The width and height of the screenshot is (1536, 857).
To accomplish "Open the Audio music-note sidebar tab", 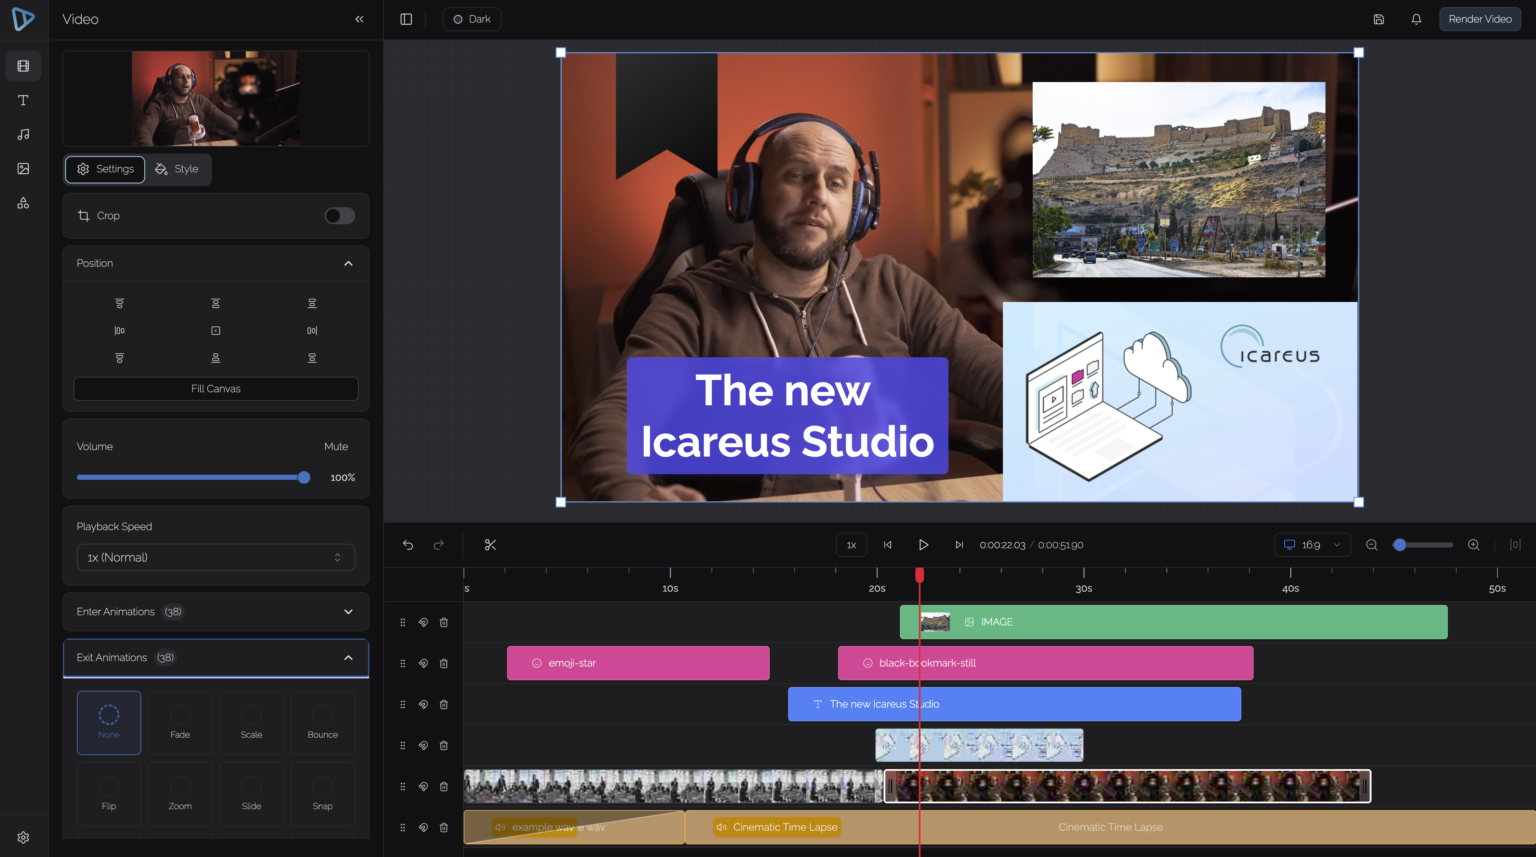I will pyautogui.click(x=23, y=134).
